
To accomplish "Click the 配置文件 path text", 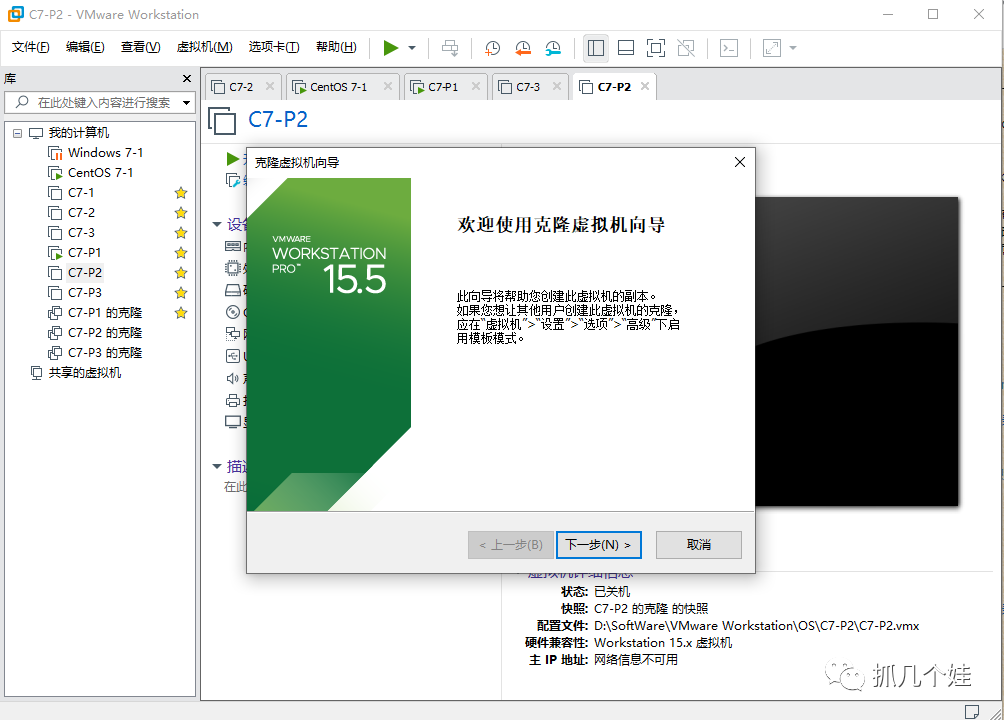I will pyautogui.click(x=756, y=626).
